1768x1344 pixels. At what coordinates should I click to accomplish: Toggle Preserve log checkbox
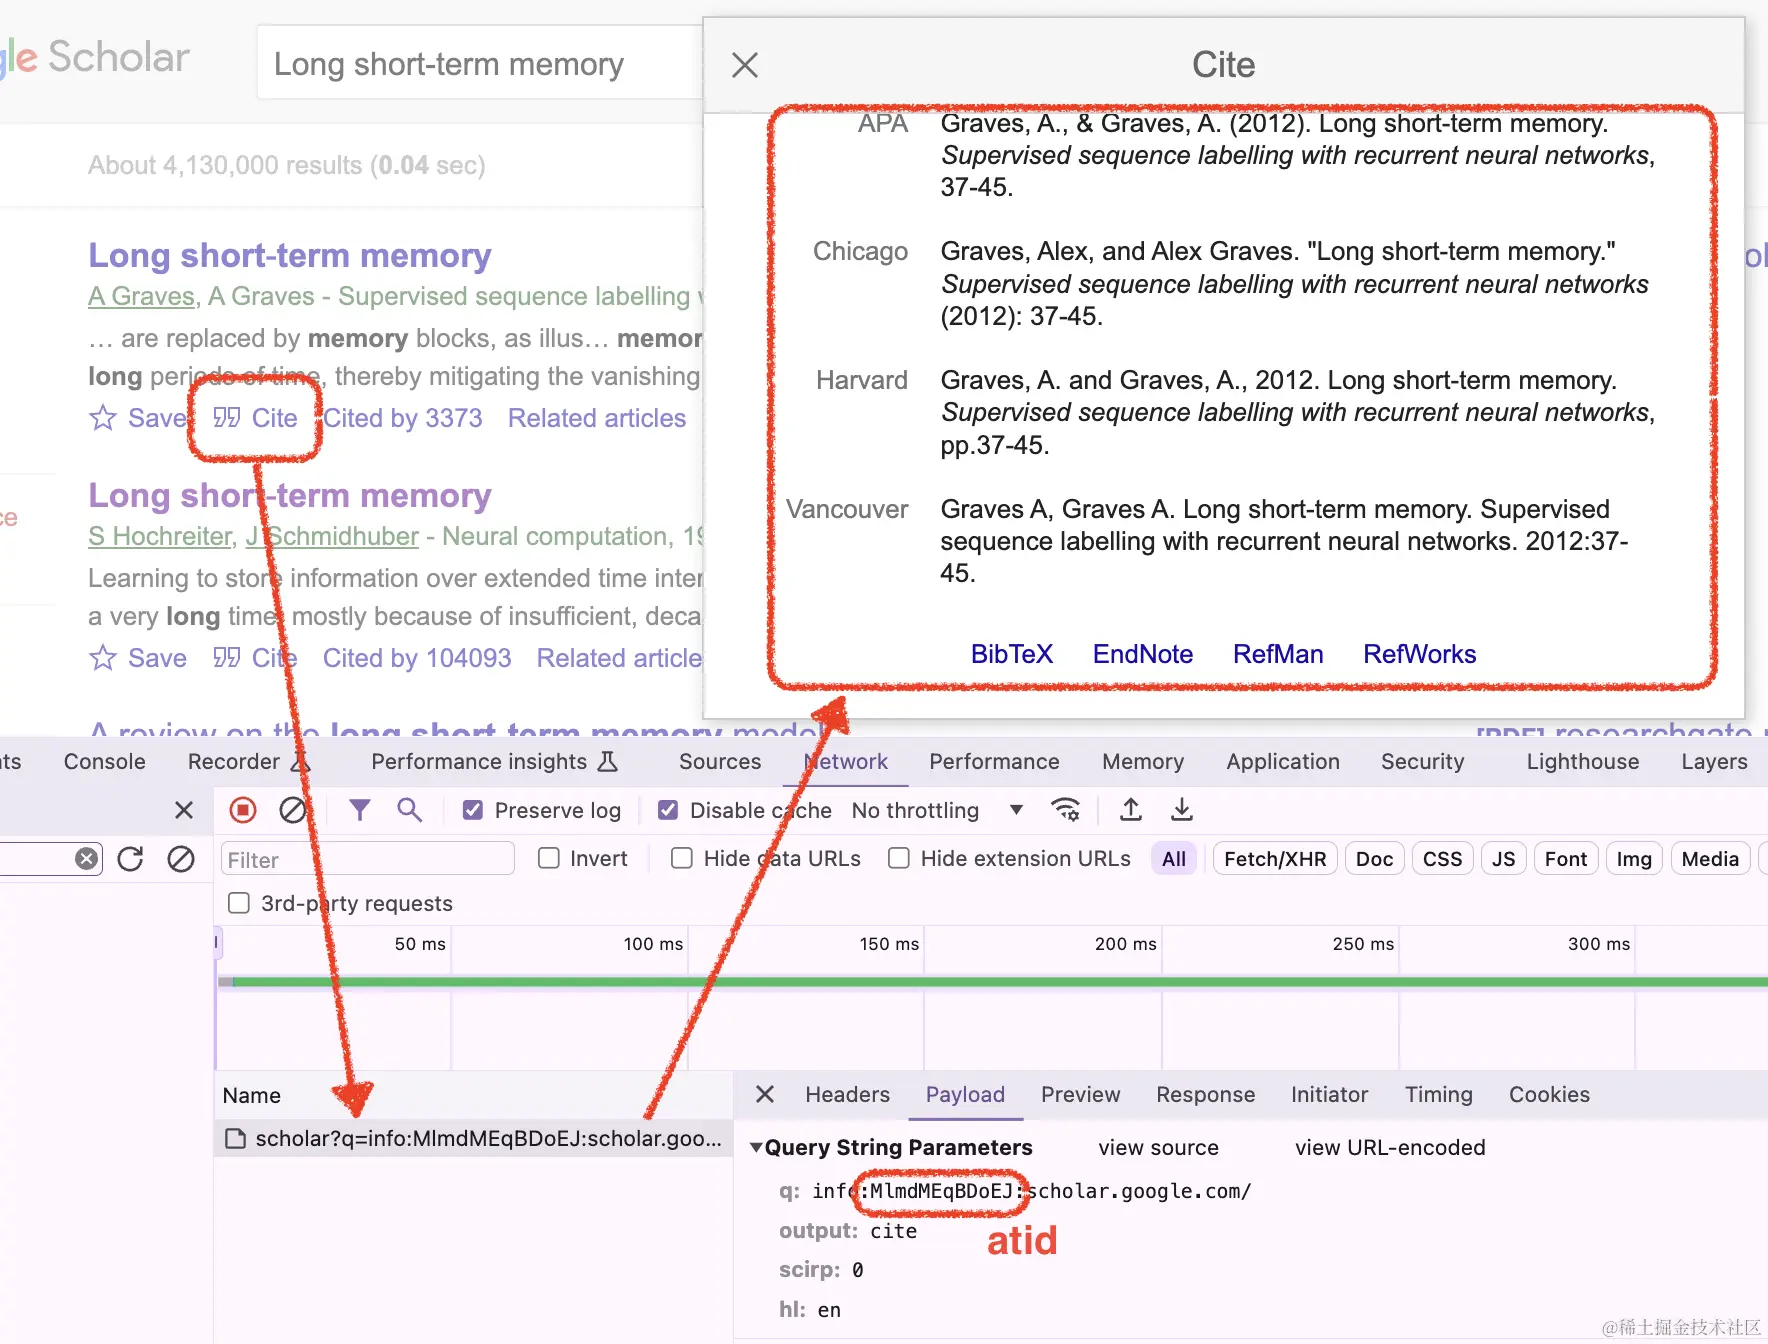pyautogui.click(x=473, y=810)
